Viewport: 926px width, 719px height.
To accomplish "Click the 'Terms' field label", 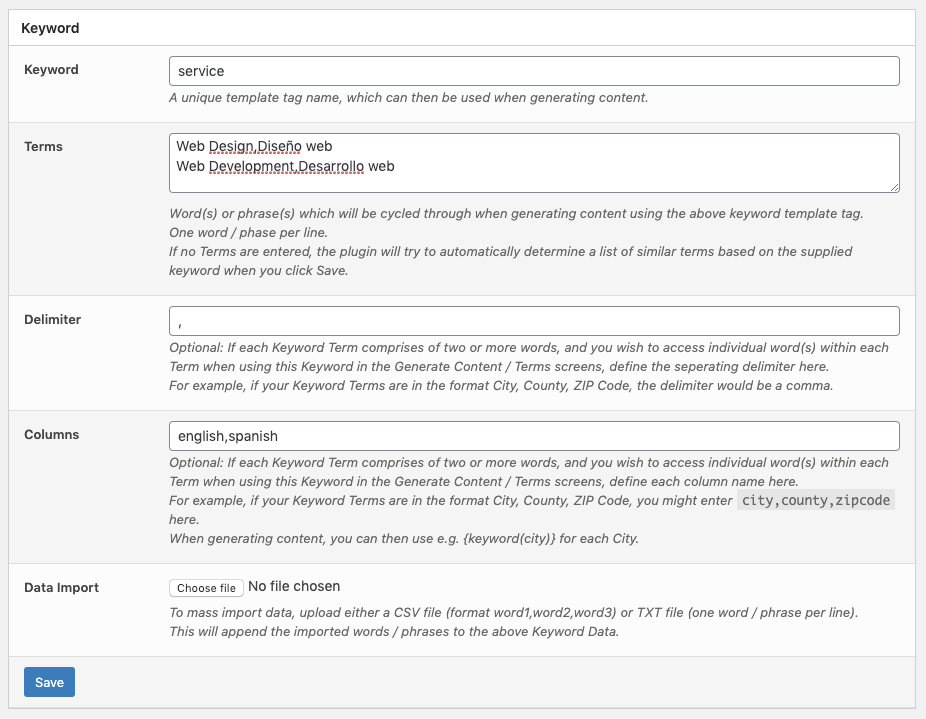I will (43, 147).
